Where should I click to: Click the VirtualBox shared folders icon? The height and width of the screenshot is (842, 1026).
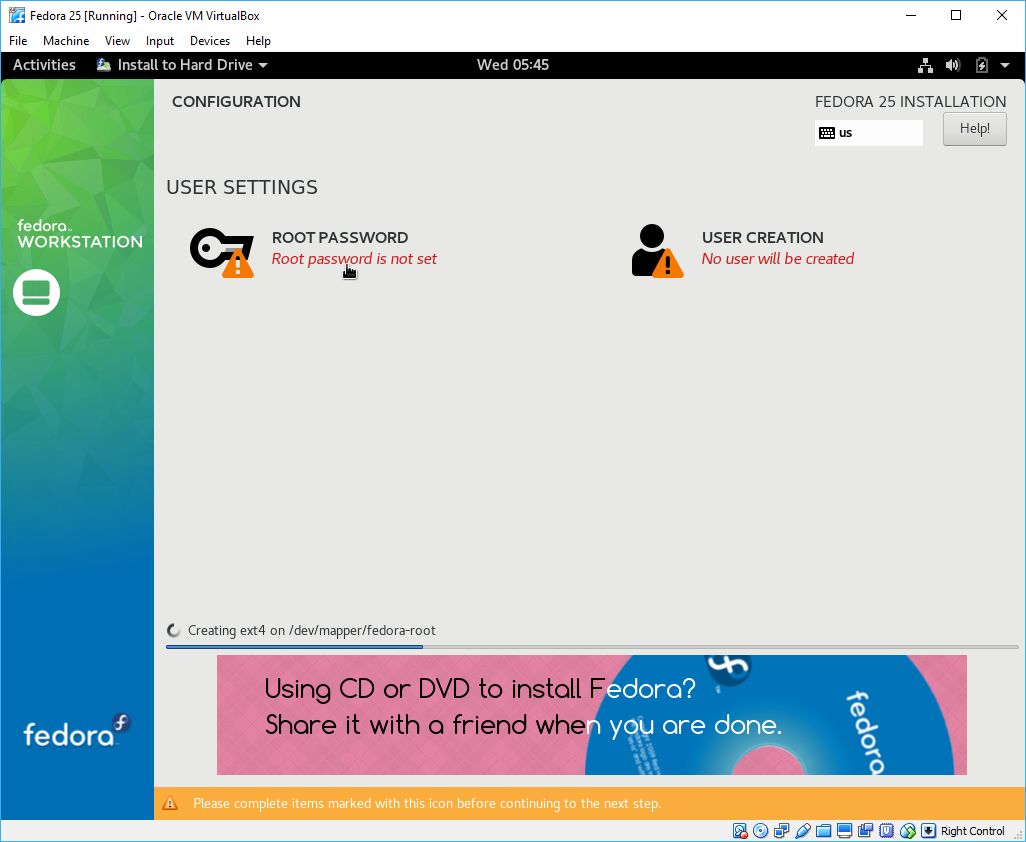pyautogui.click(x=823, y=831)
